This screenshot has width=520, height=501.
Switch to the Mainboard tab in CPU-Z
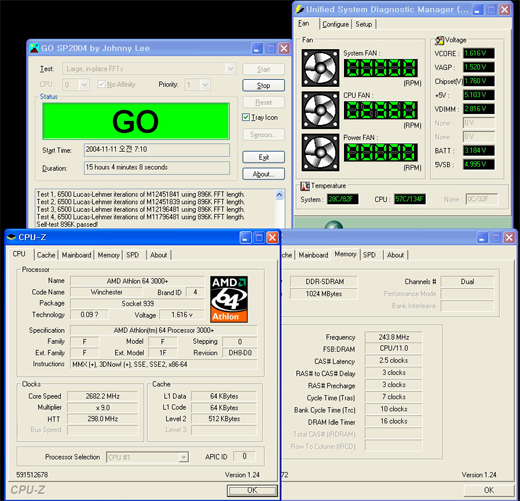(76, 255)
